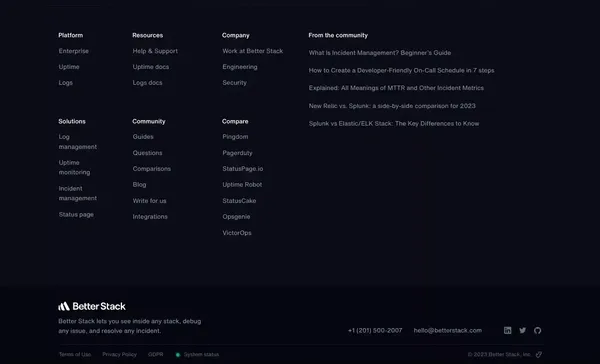The image size is (600, 364).
Task: Open Integrations link
Action: (x=150, y=217)
